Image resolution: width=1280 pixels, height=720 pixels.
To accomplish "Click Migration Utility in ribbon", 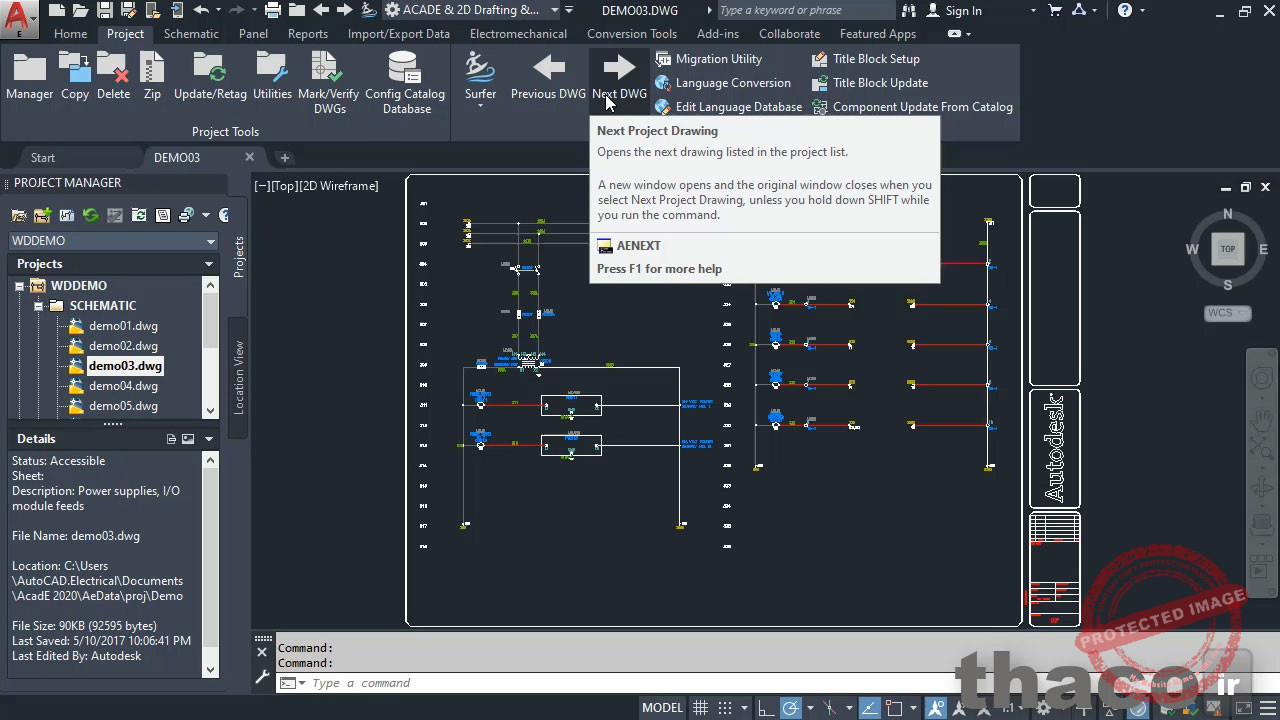I will (717, 59).
